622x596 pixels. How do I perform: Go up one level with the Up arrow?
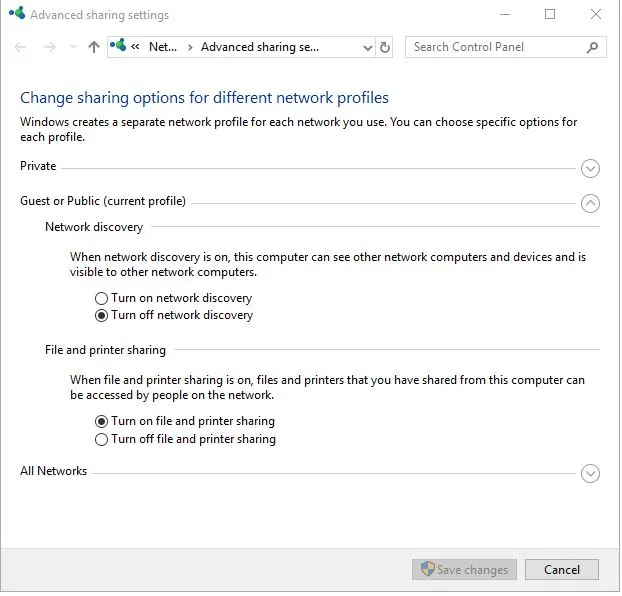pos(94,47)
